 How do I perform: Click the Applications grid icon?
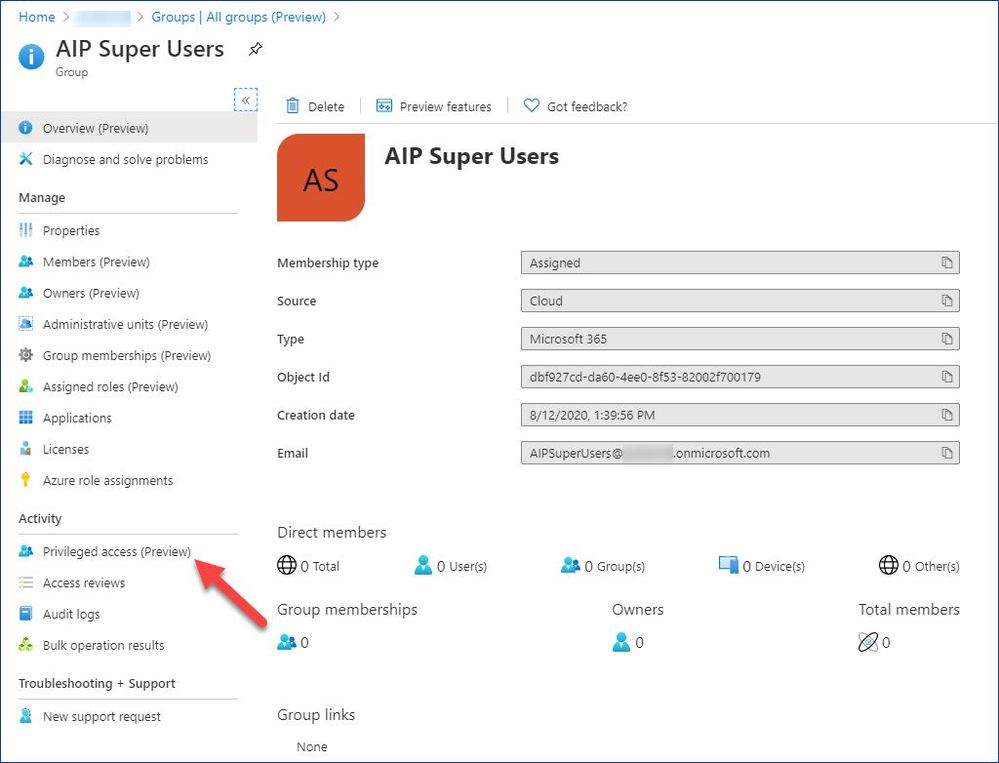click(25, 417)
